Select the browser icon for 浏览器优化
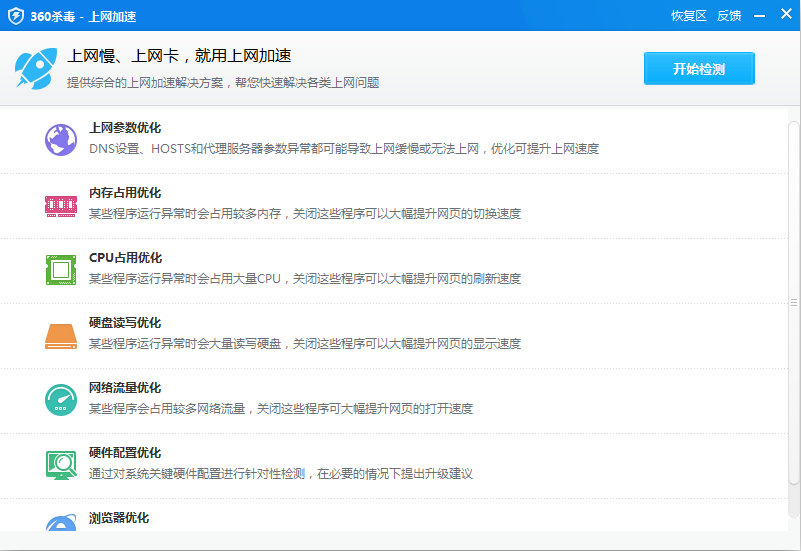Screen dimensions: 801x551 [60, 523]
